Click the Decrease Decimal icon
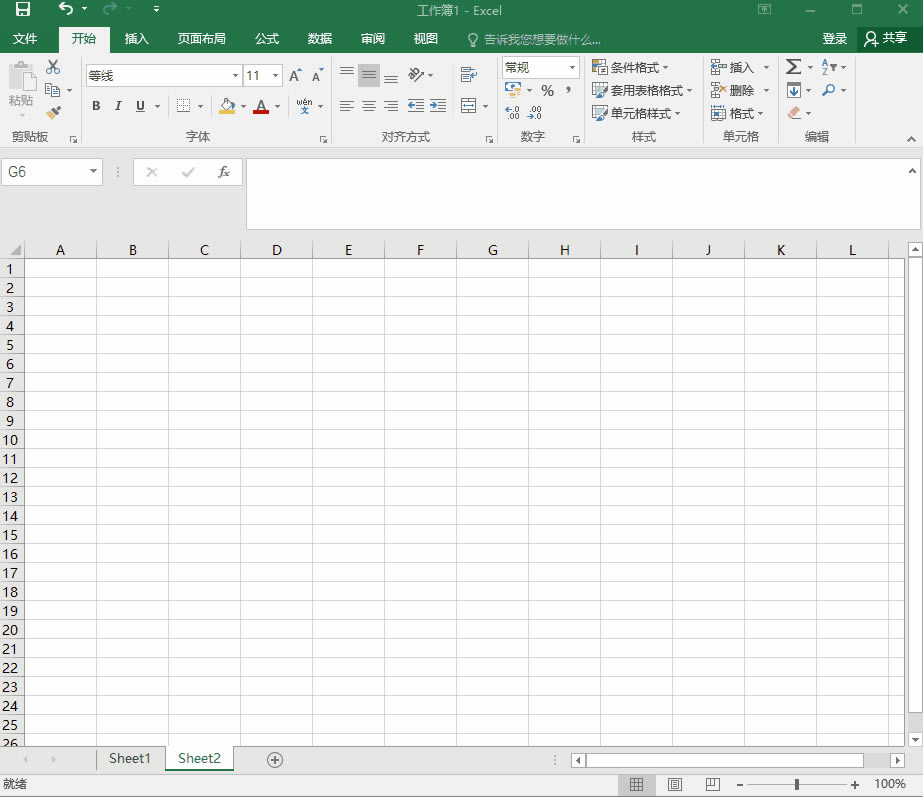This screenshot has height=797, width=923. coord(534,112)
